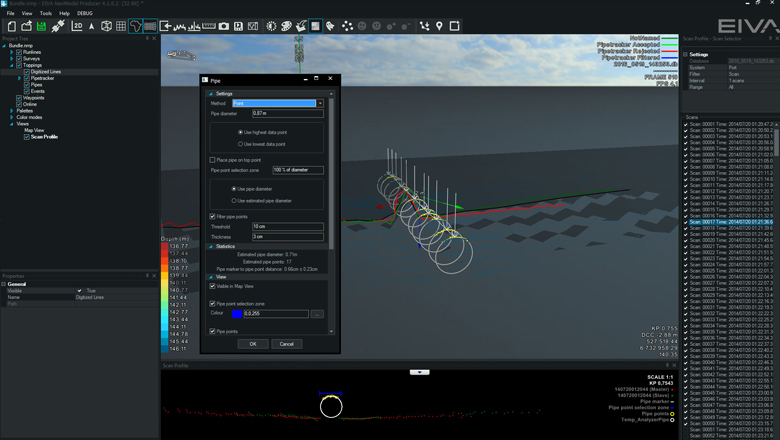Select 'Use highest data point' radio button
The width and height of the screenshot is (780, 440).
point(240,132)
